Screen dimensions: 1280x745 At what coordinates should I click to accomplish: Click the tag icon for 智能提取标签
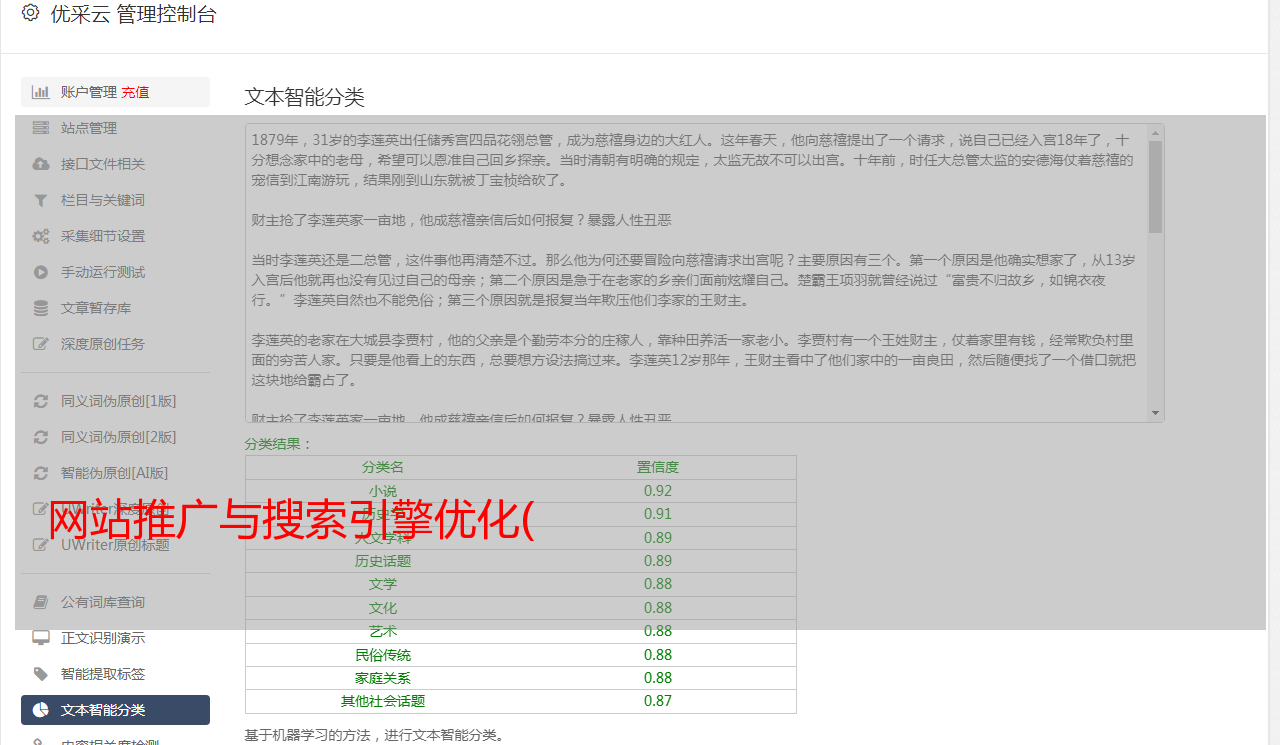(x=41, y=674)
